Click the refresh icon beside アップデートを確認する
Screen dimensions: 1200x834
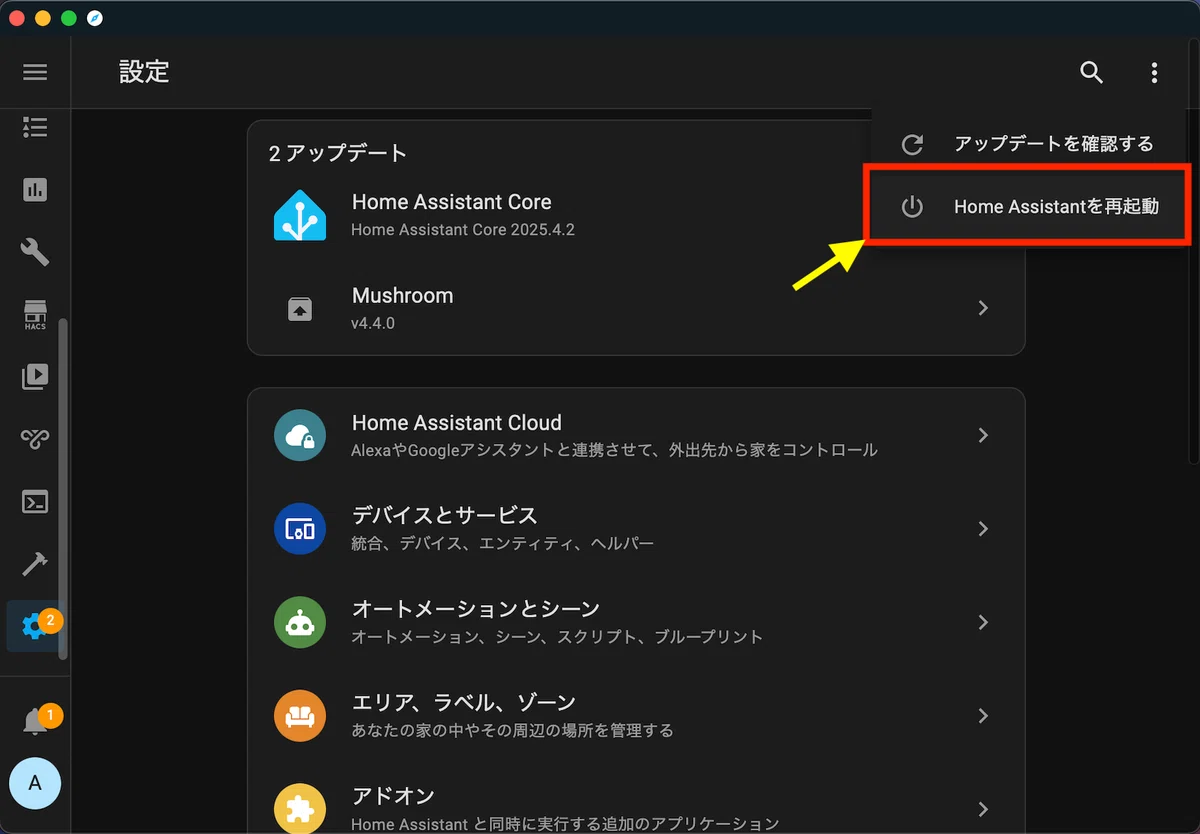click(x=912, y=145)
